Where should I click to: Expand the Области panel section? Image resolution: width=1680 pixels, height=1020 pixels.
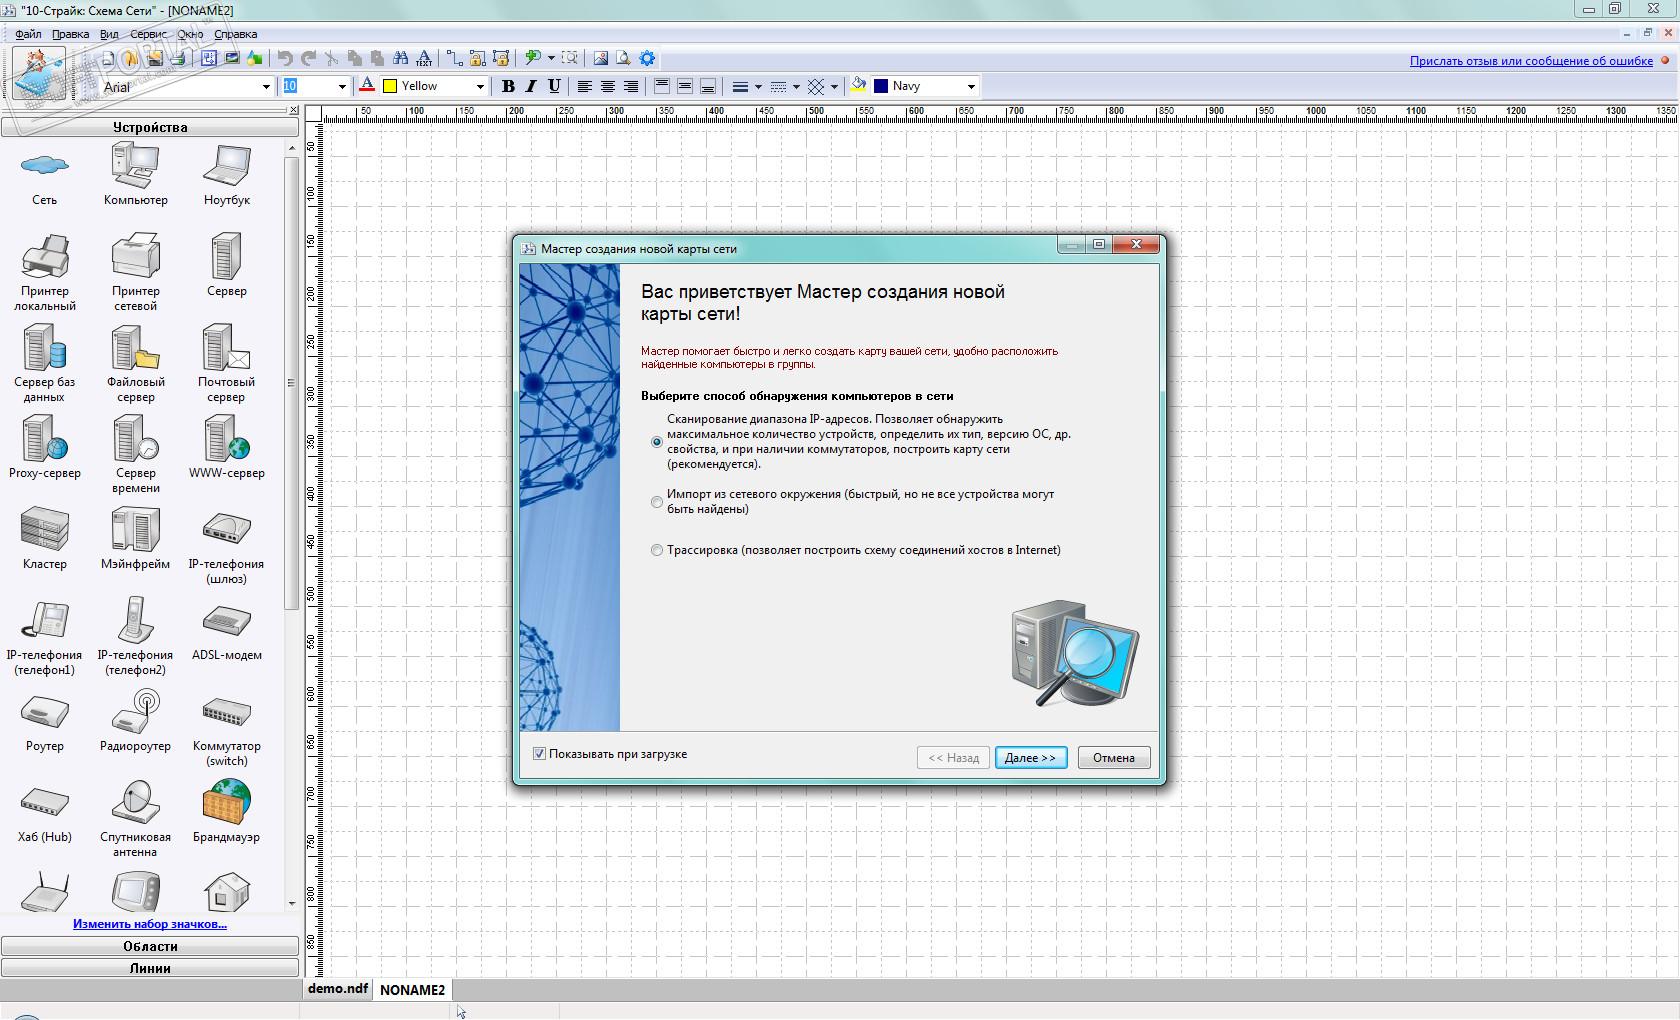150,946
